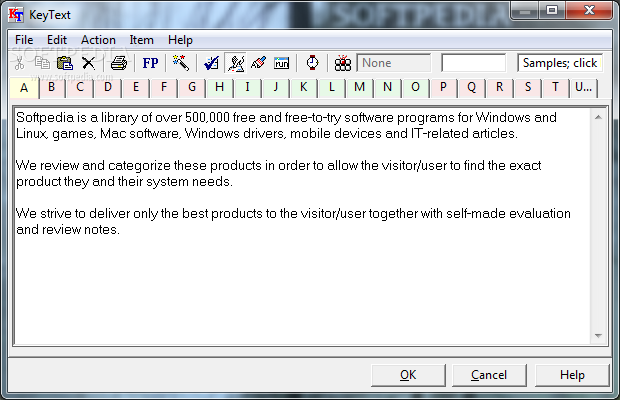Open the magic wand wizard tool
The height and width of the screenshot is (400, 620).
click(x=180, y=63)
